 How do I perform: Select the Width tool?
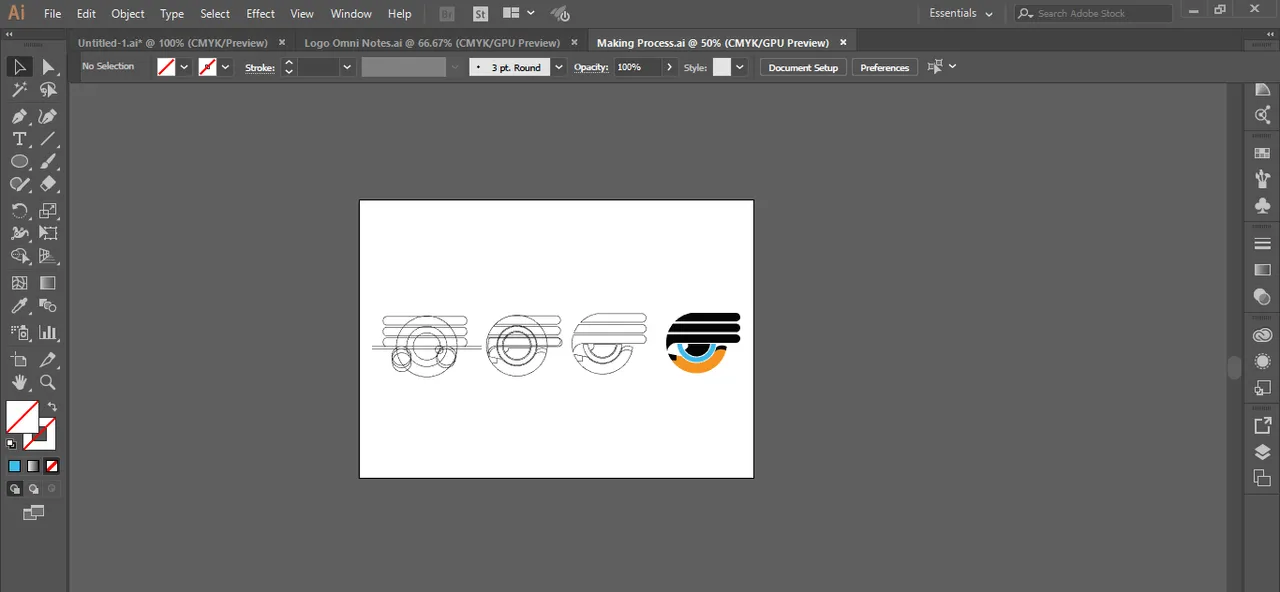(19, 233)
